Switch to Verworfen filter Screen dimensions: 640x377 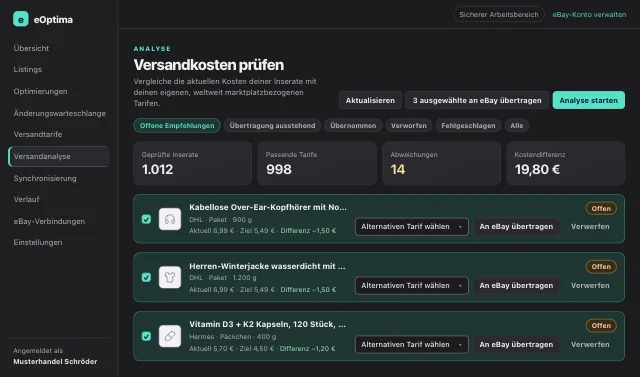409,126
